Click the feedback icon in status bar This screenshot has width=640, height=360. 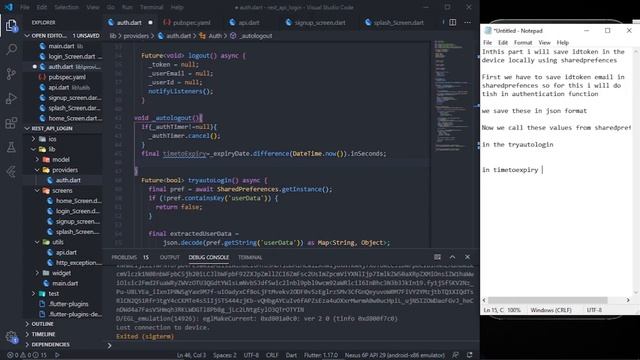point(456,355)
